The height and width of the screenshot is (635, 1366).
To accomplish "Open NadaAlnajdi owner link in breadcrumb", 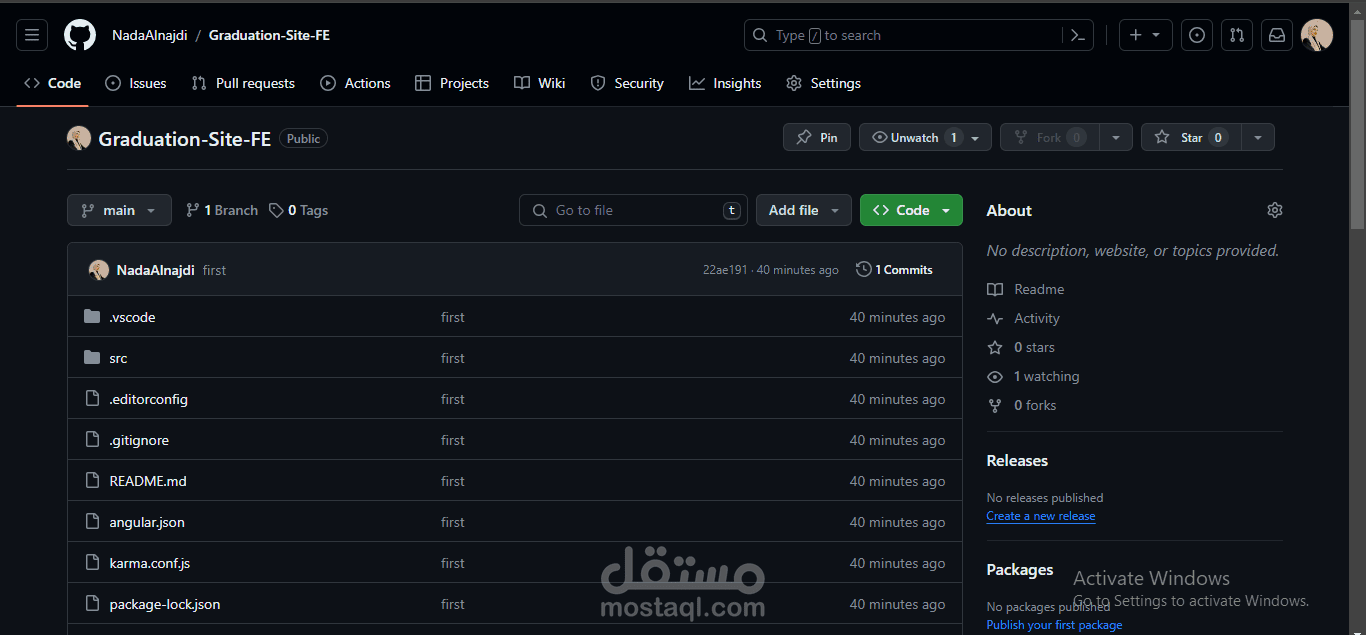I will tap(150, 35).
